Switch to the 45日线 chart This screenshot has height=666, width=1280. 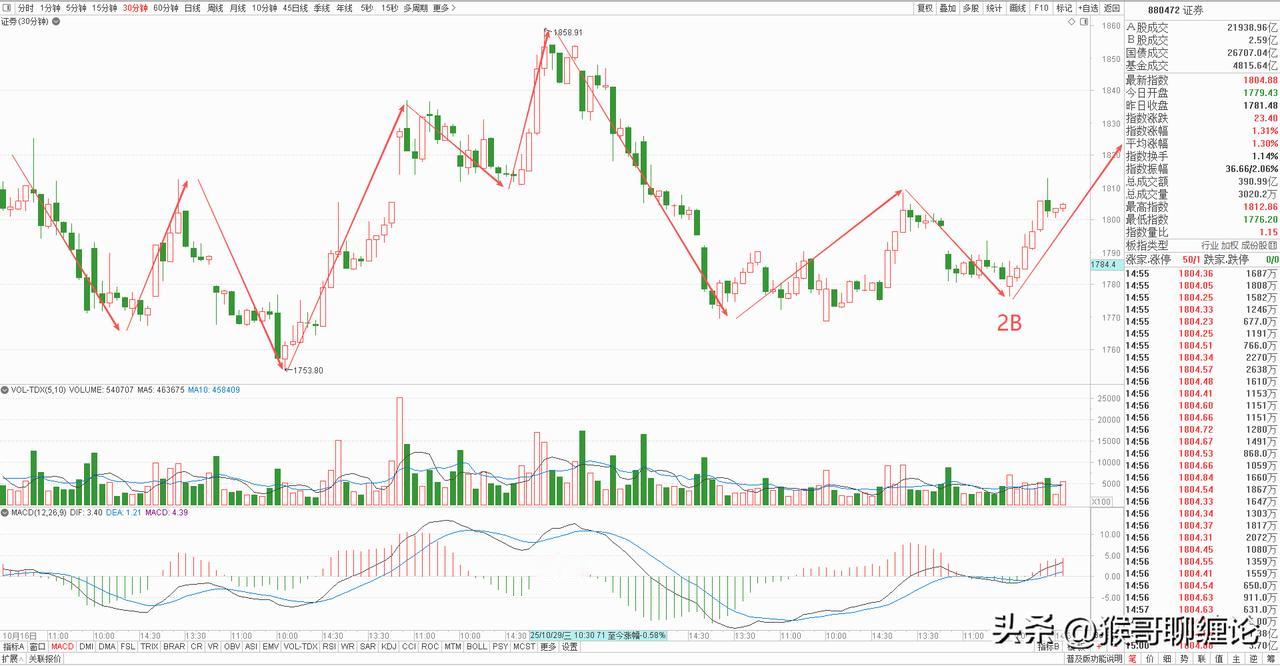[x=295, y=7]
